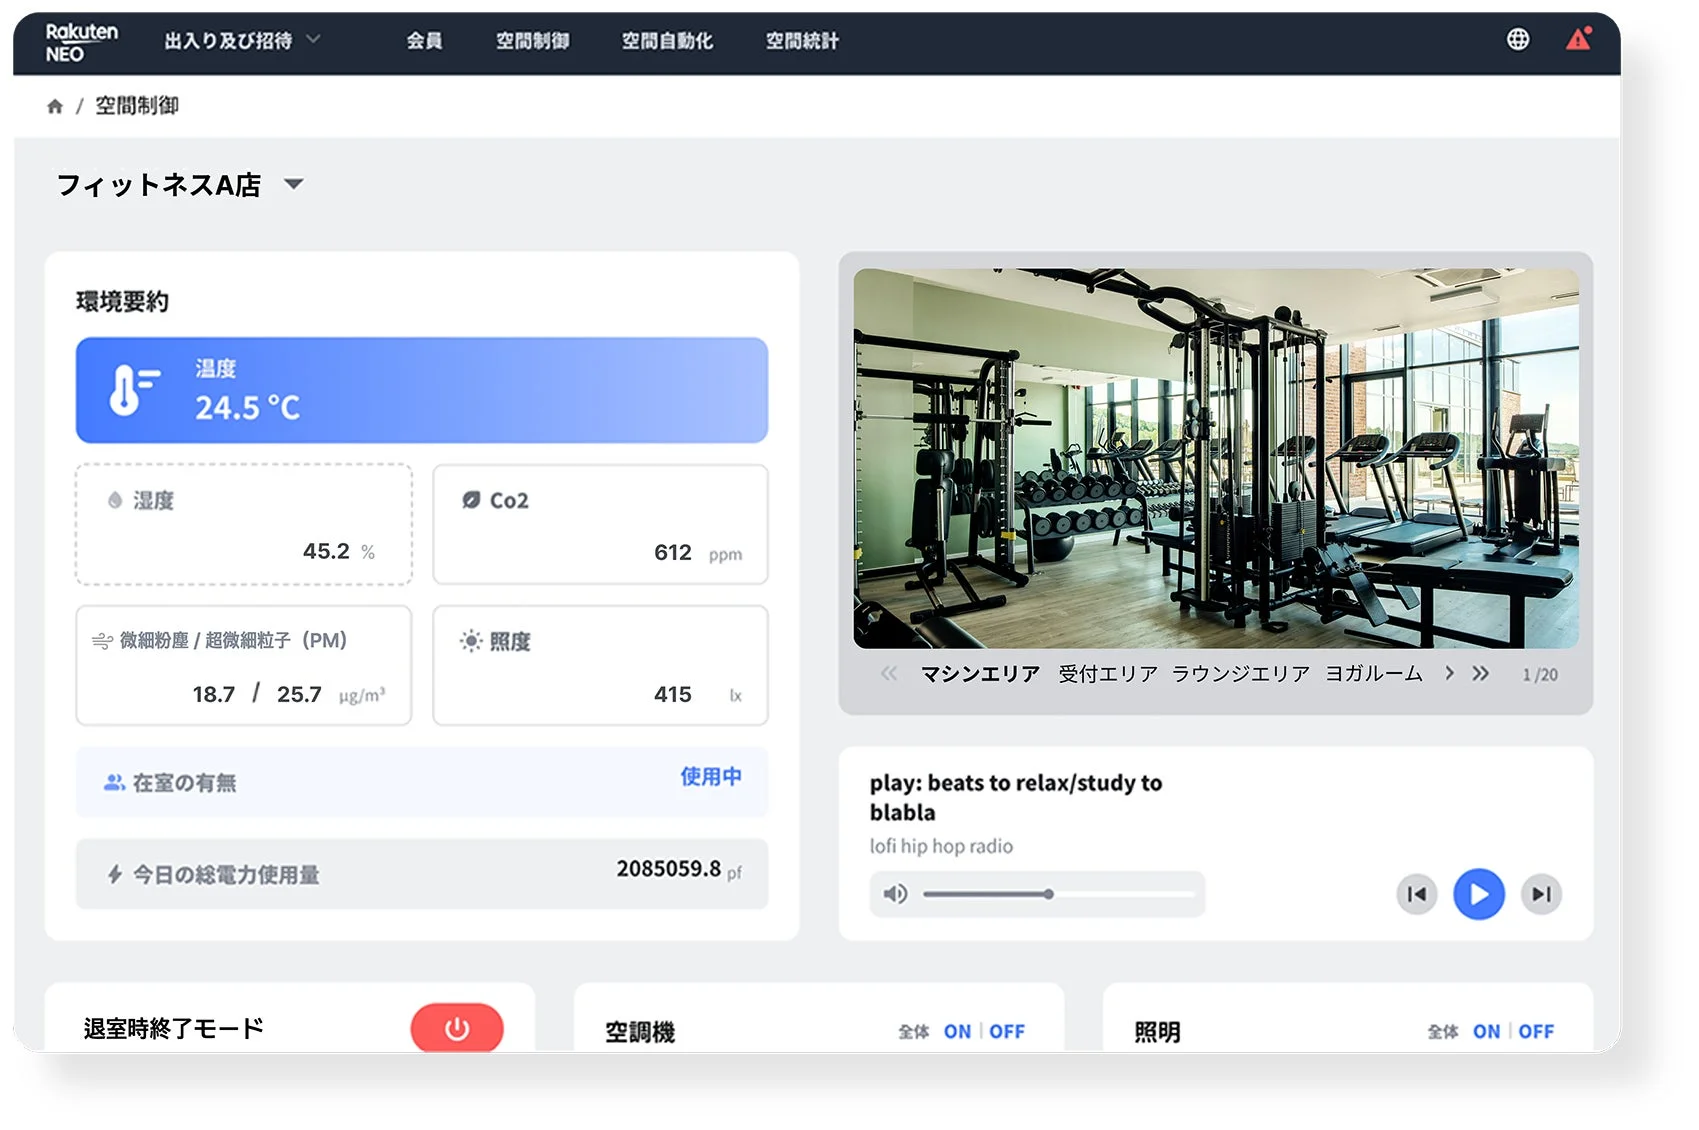Select the 受付エリア camera tab

1108,674
